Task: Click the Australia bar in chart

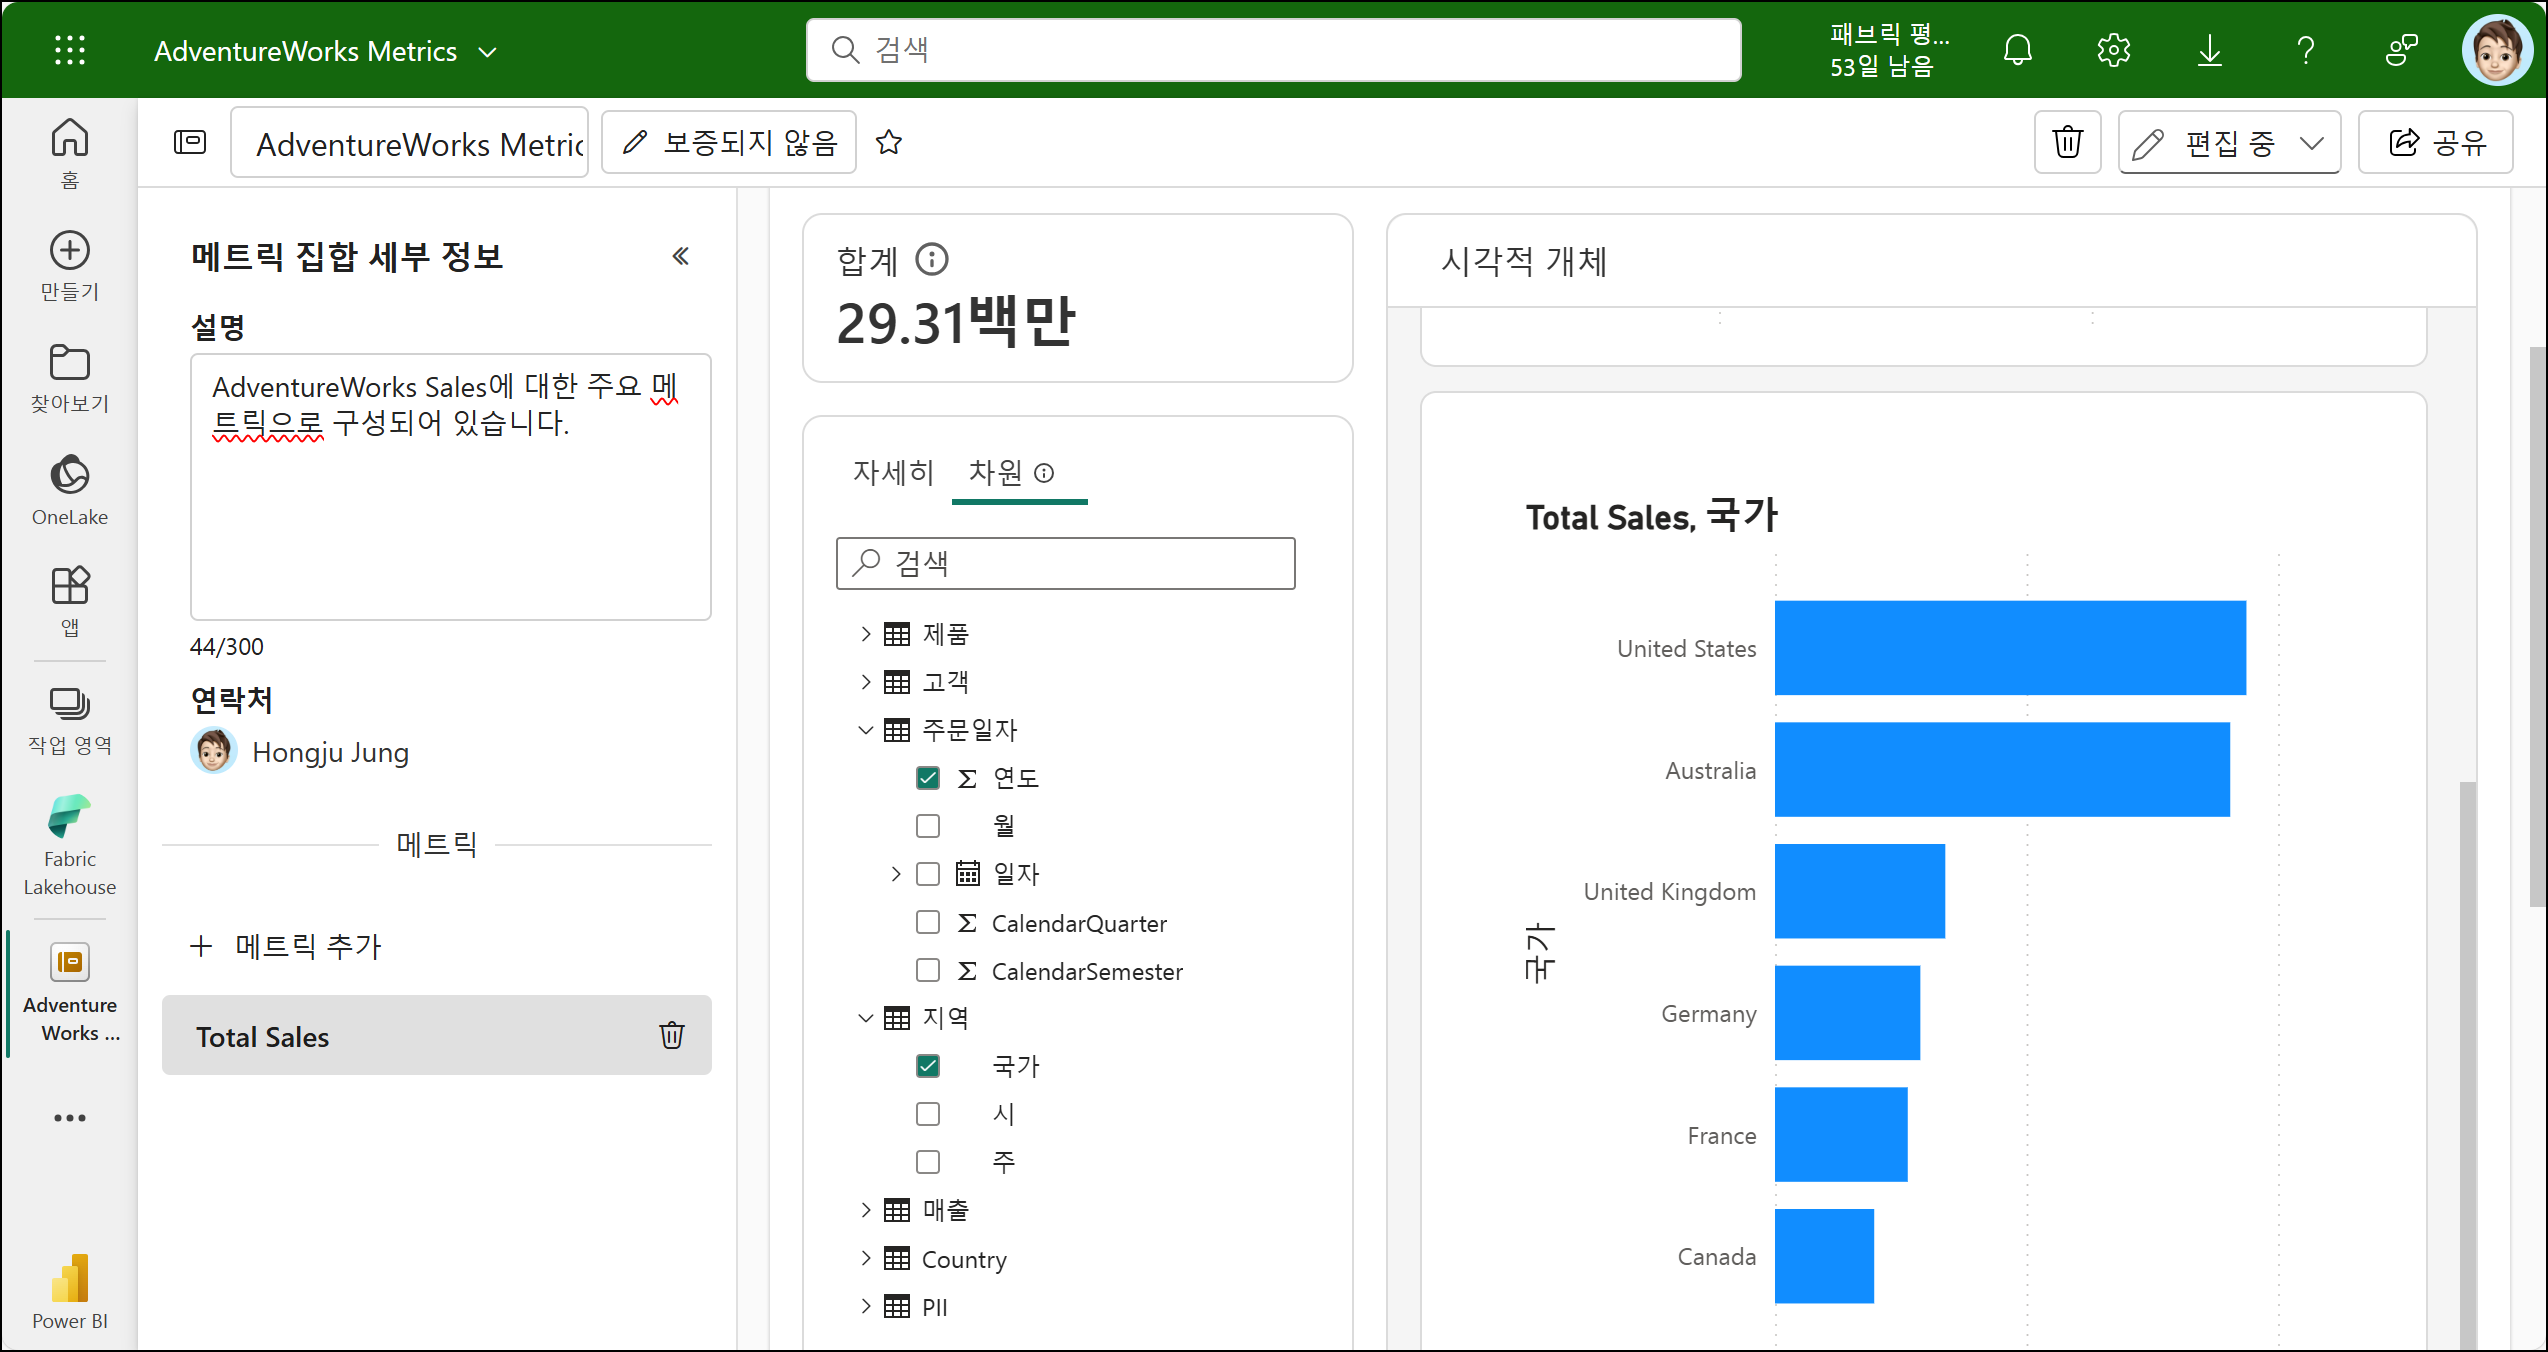Action: [x=2002, y=769]
